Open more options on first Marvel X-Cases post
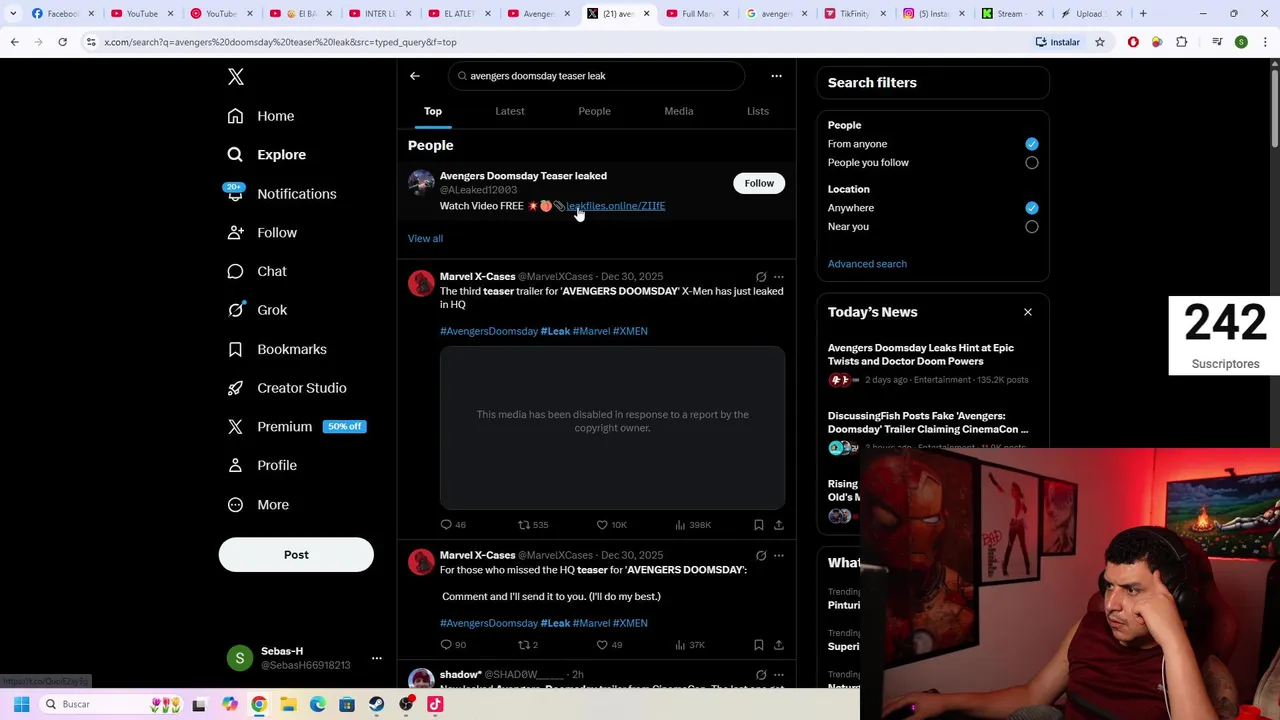 point(779,277)
